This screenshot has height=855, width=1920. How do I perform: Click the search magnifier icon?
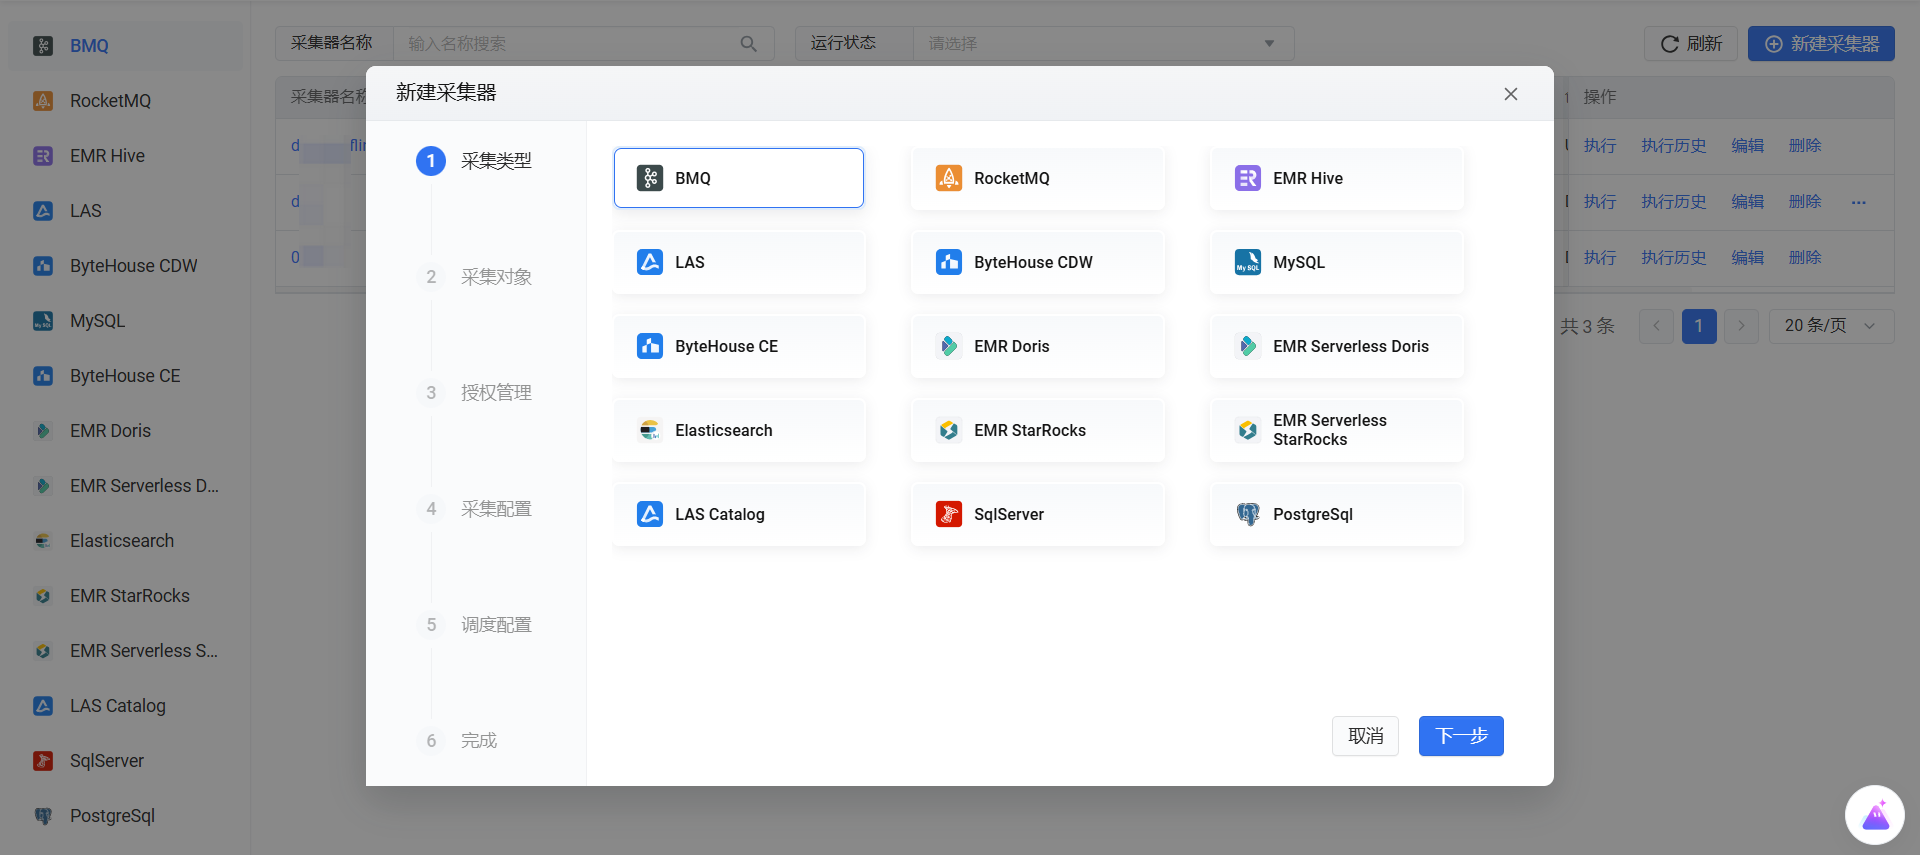[748, 44]
